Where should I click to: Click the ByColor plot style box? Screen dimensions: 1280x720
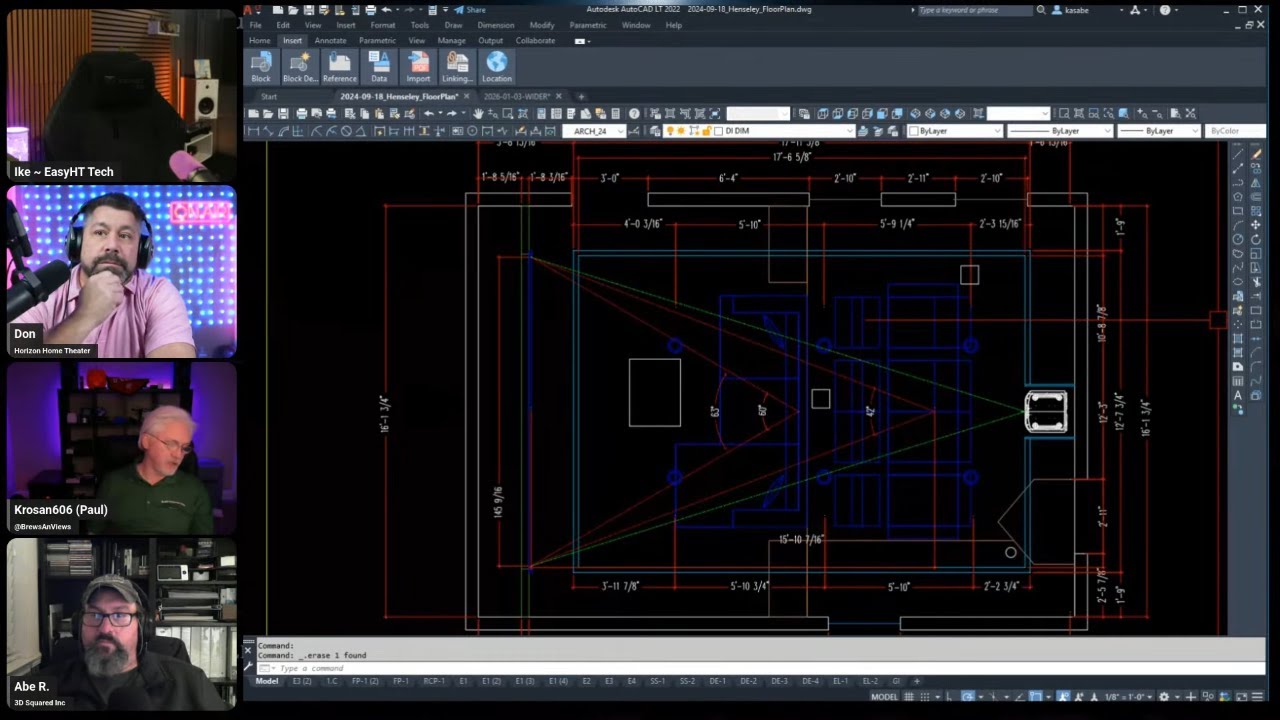1236,131
